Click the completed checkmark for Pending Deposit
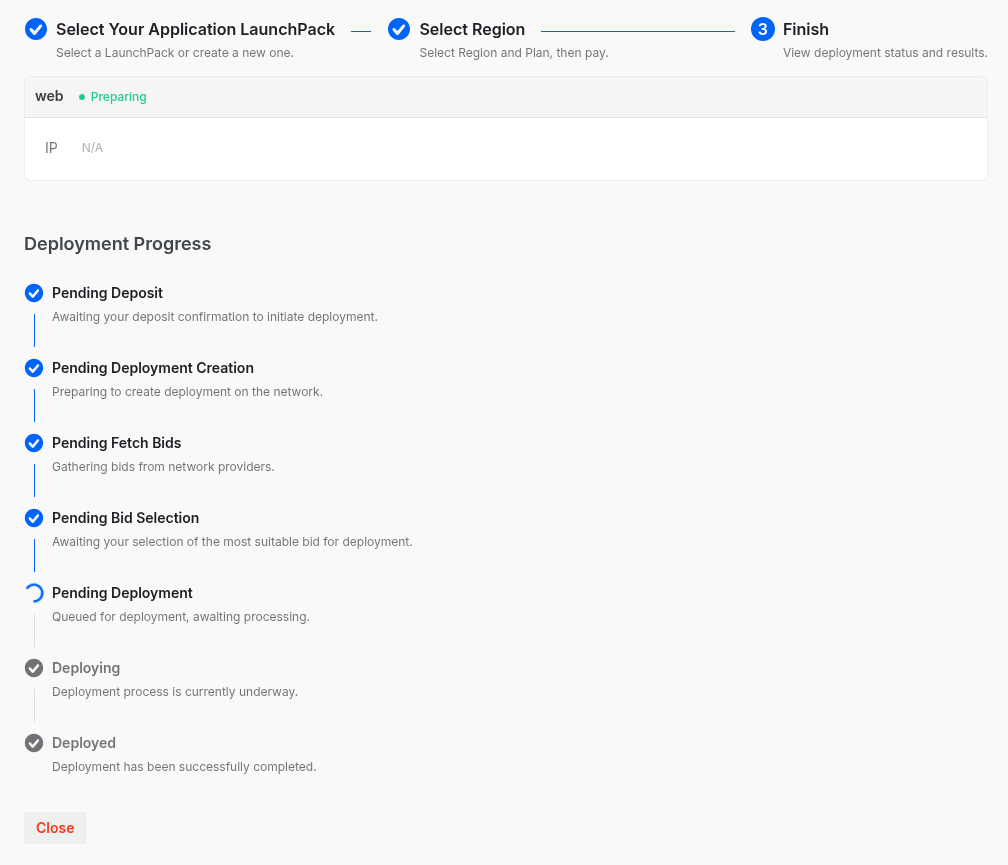The height and width of the screenshot is (865, 1008). (33, 293)
